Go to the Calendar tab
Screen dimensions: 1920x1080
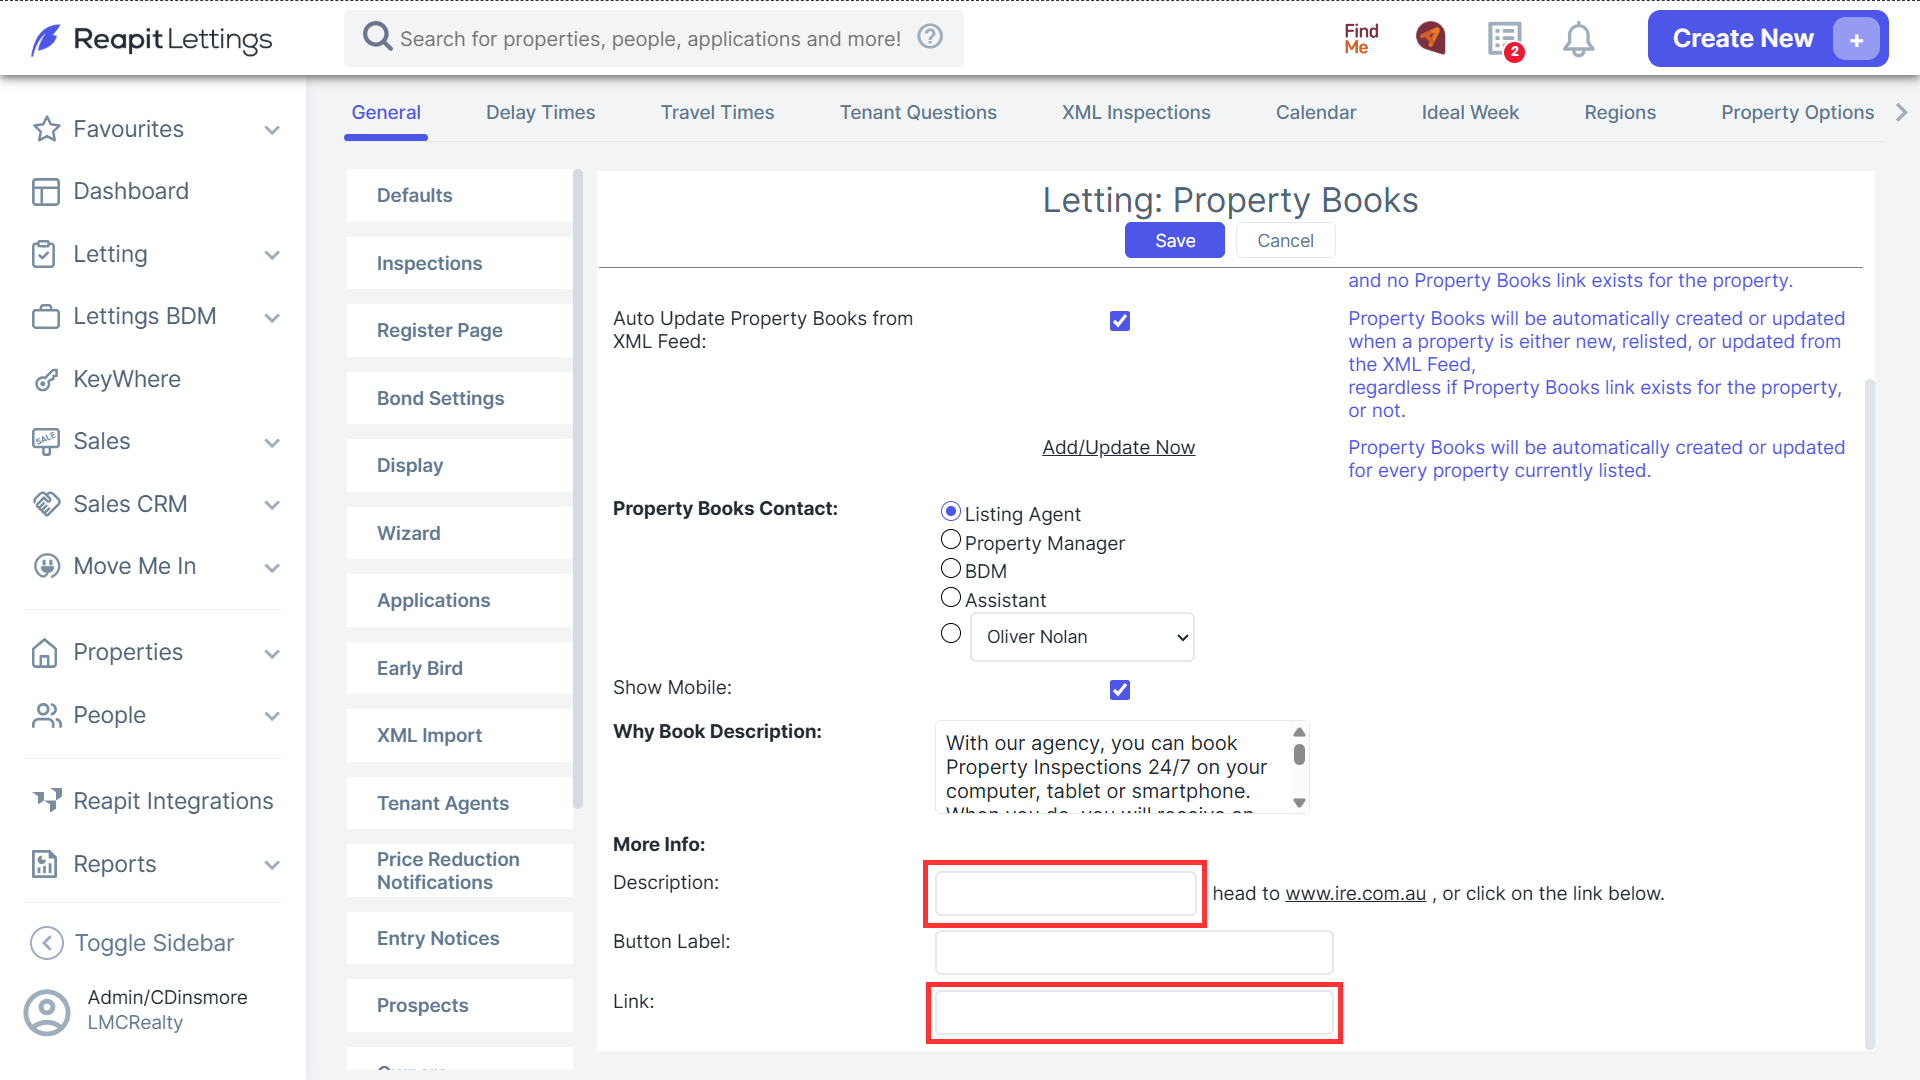click(1316, 113)
